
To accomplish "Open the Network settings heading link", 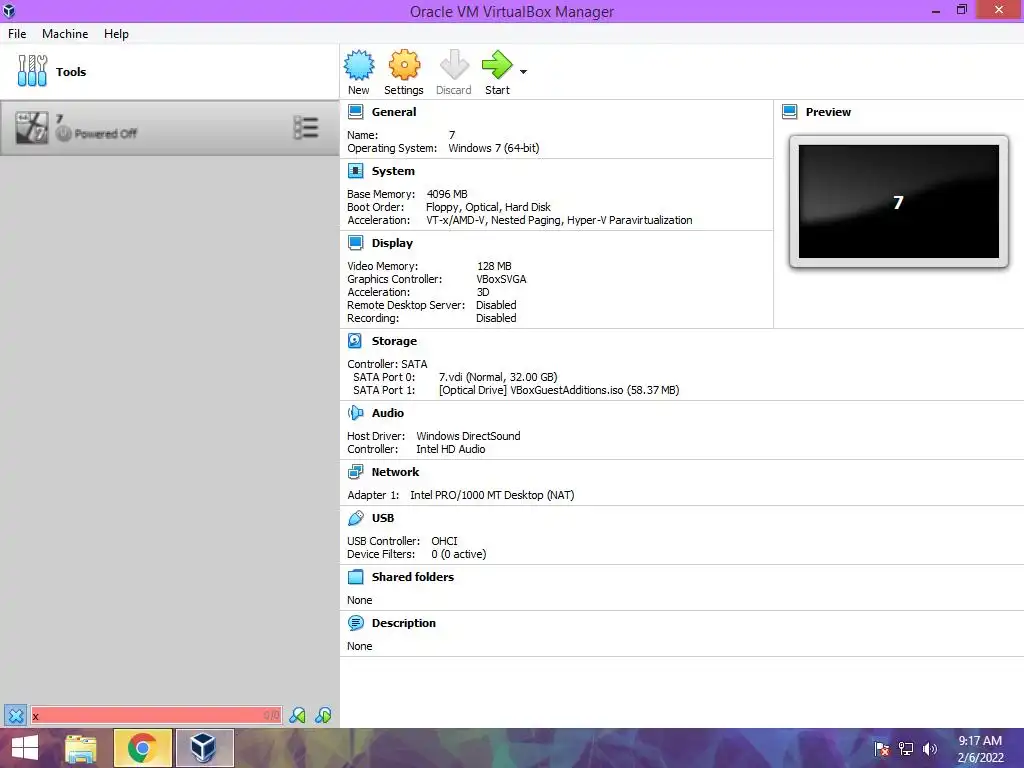I will [x=395, y=472].
